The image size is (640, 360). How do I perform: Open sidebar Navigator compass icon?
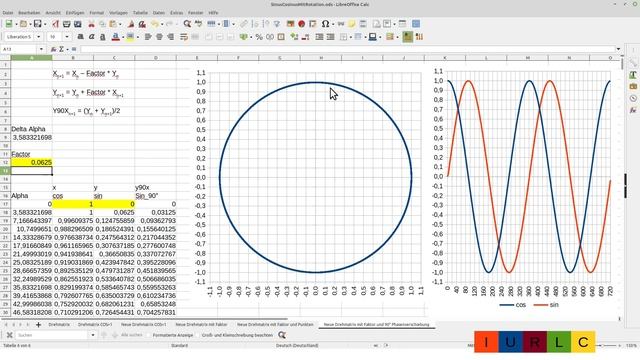[x=633, y=98]
